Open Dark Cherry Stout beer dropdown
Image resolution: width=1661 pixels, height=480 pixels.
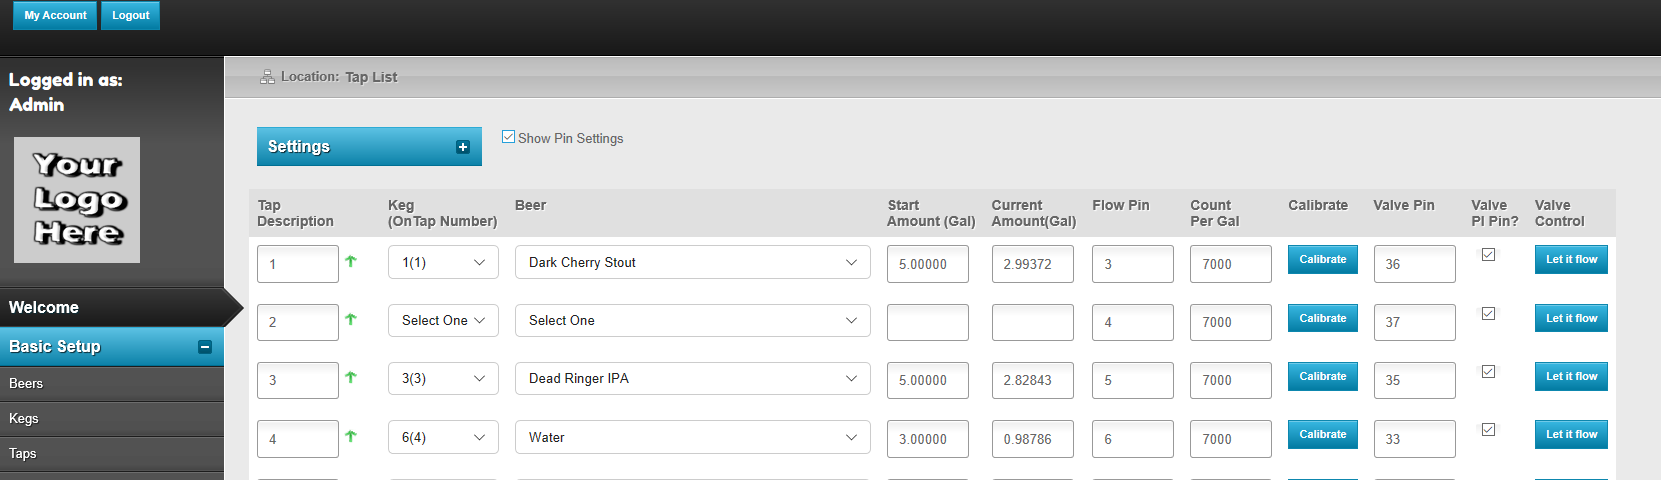tap(692, 262)
